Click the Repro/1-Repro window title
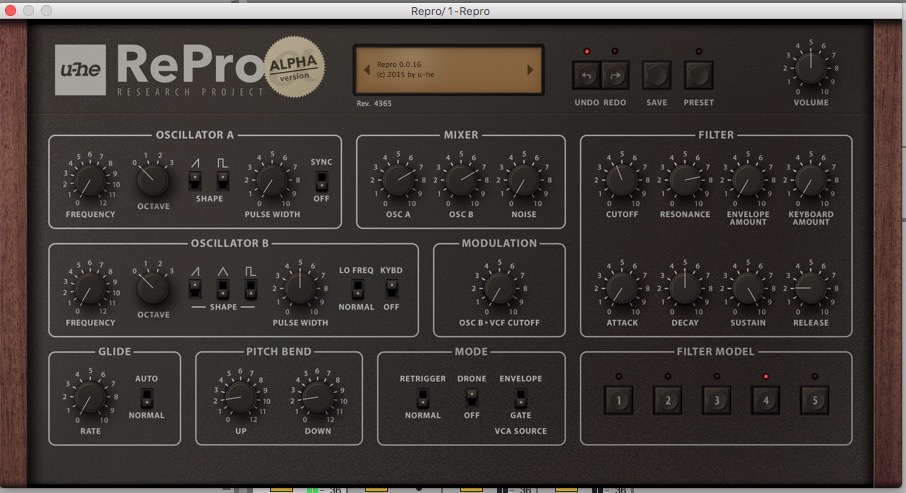The image size is (906, 493). 450,11
